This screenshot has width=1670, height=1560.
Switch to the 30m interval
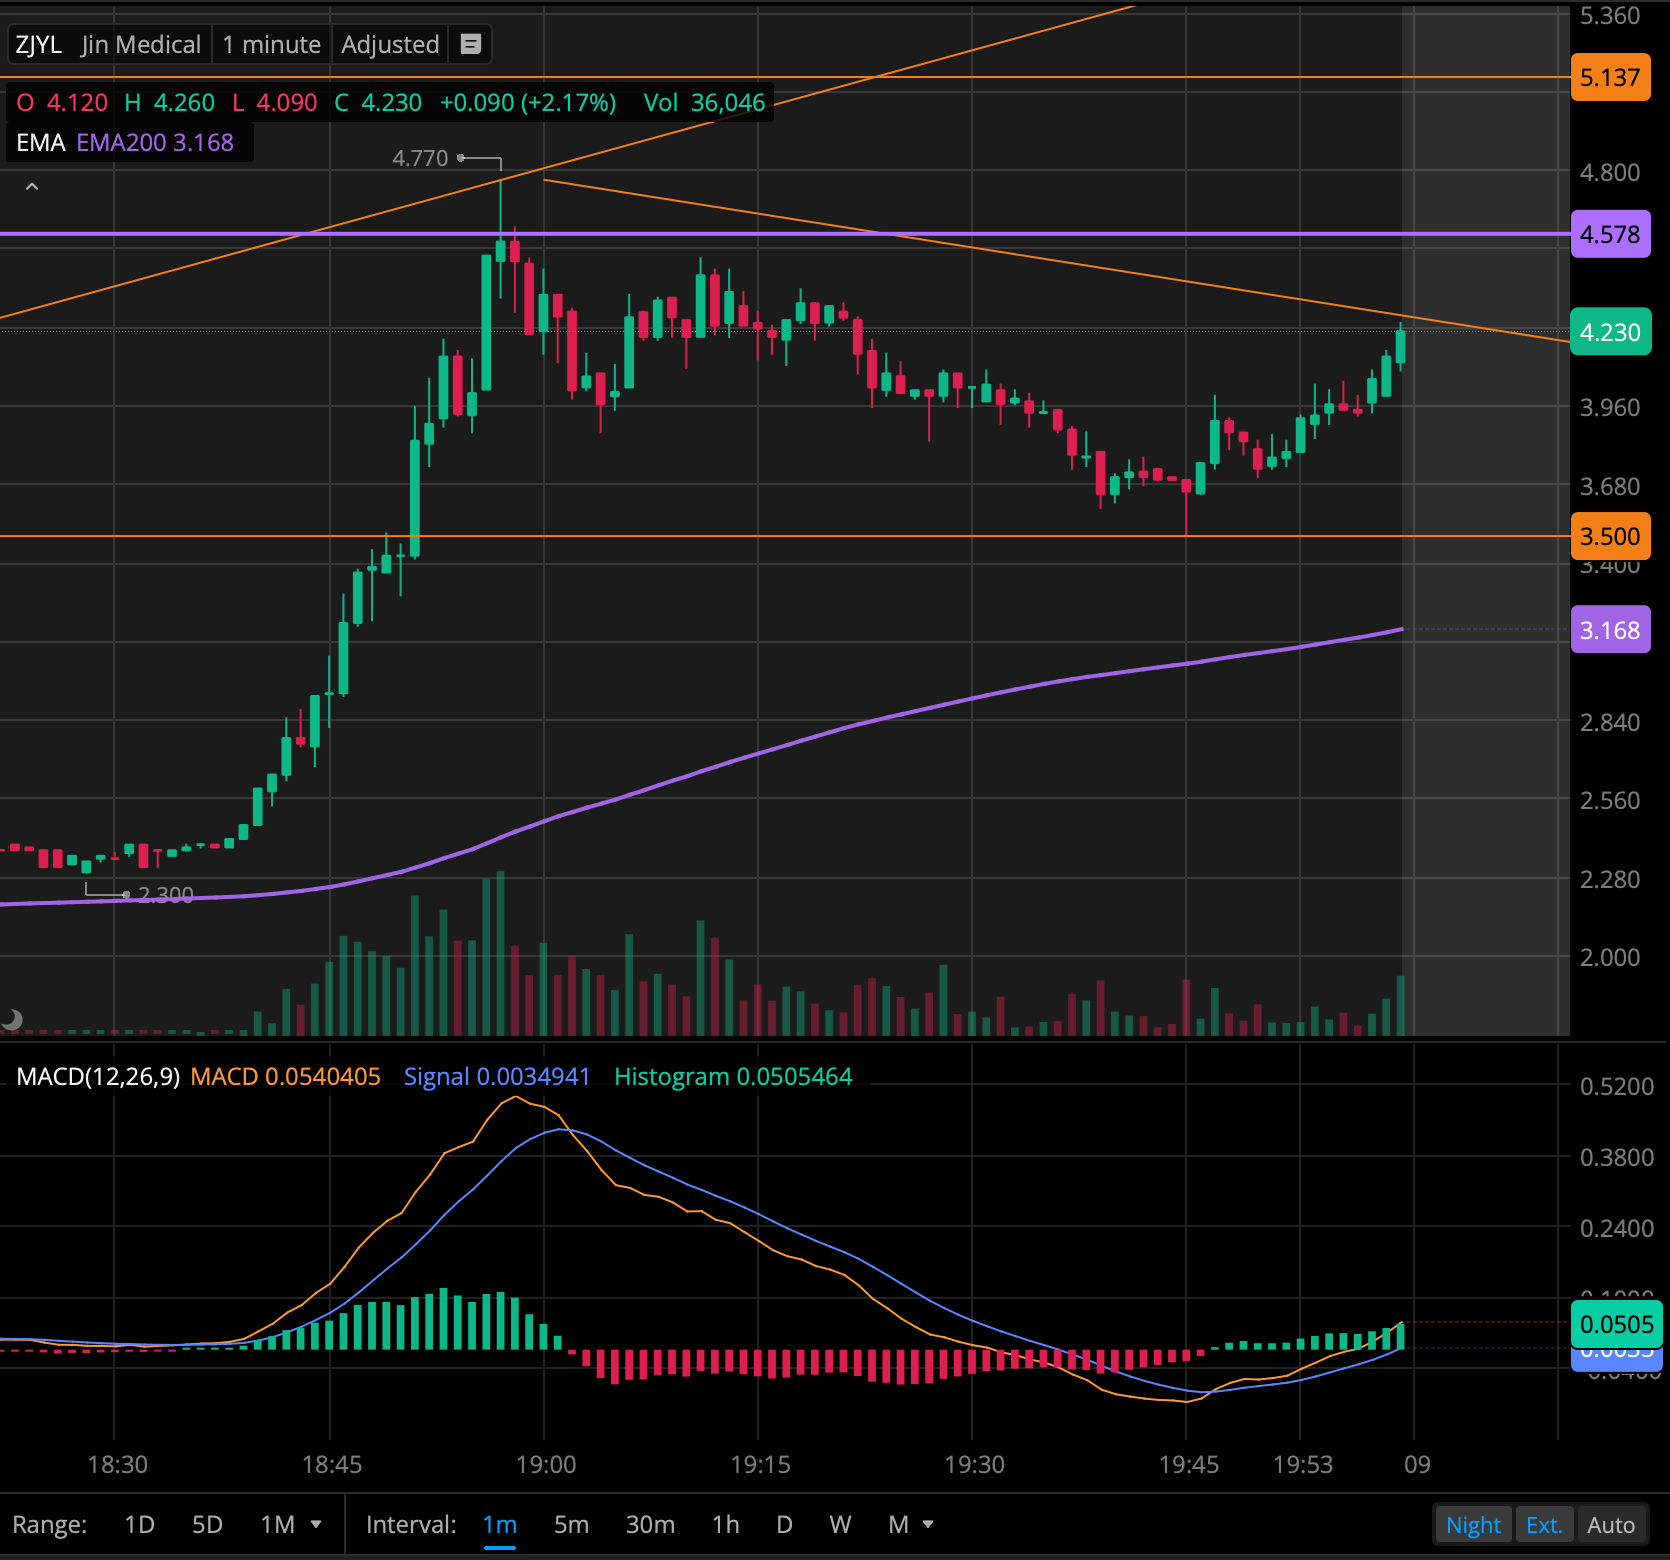coord(650,1524)
